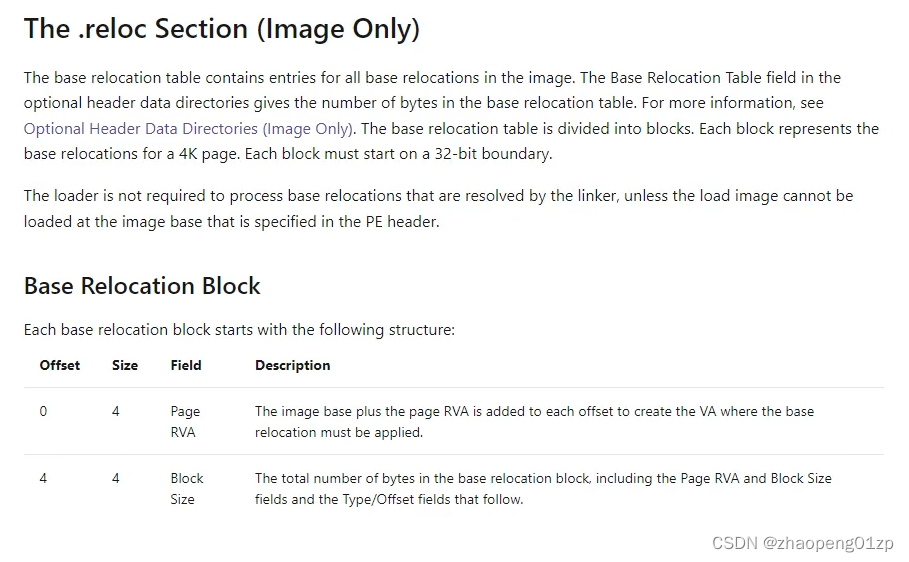This screenshot has width=909, height=562.
Task: Open the Optional Header Data Directories link
Action: [x=188, y=128]
